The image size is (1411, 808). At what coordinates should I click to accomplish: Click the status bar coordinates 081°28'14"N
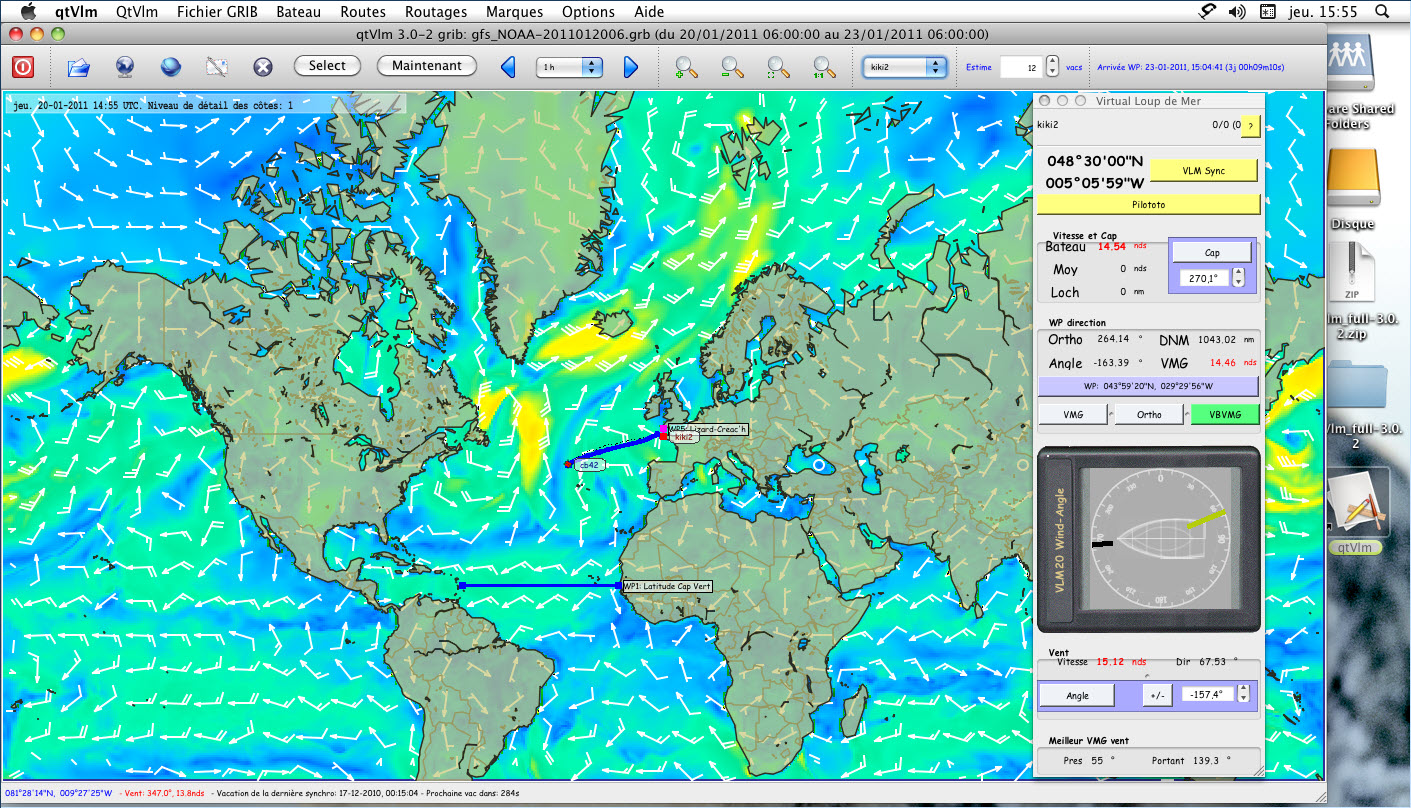tap(59, 793)
